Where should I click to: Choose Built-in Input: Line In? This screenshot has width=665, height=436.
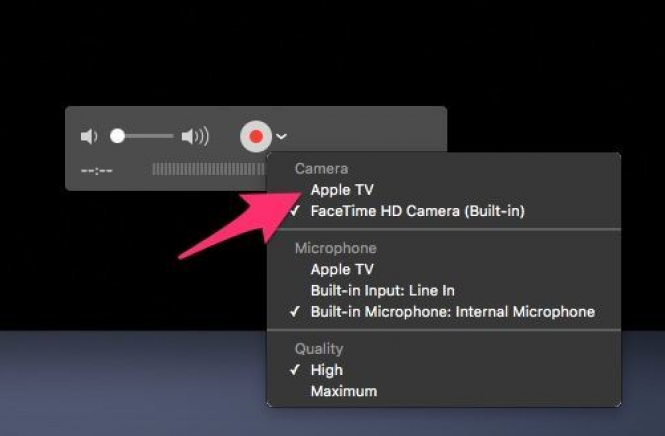pyautogui.click(x=383, y=291)
